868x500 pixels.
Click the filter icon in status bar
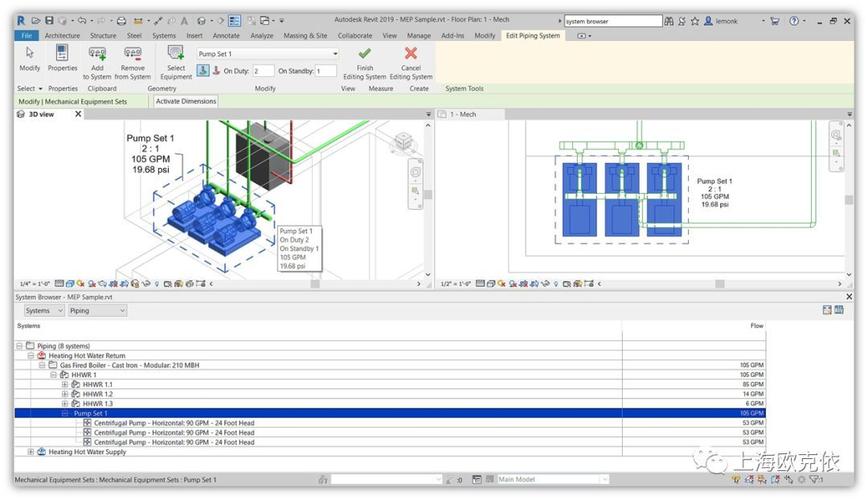pyautogui.click(x=815, y=480)
